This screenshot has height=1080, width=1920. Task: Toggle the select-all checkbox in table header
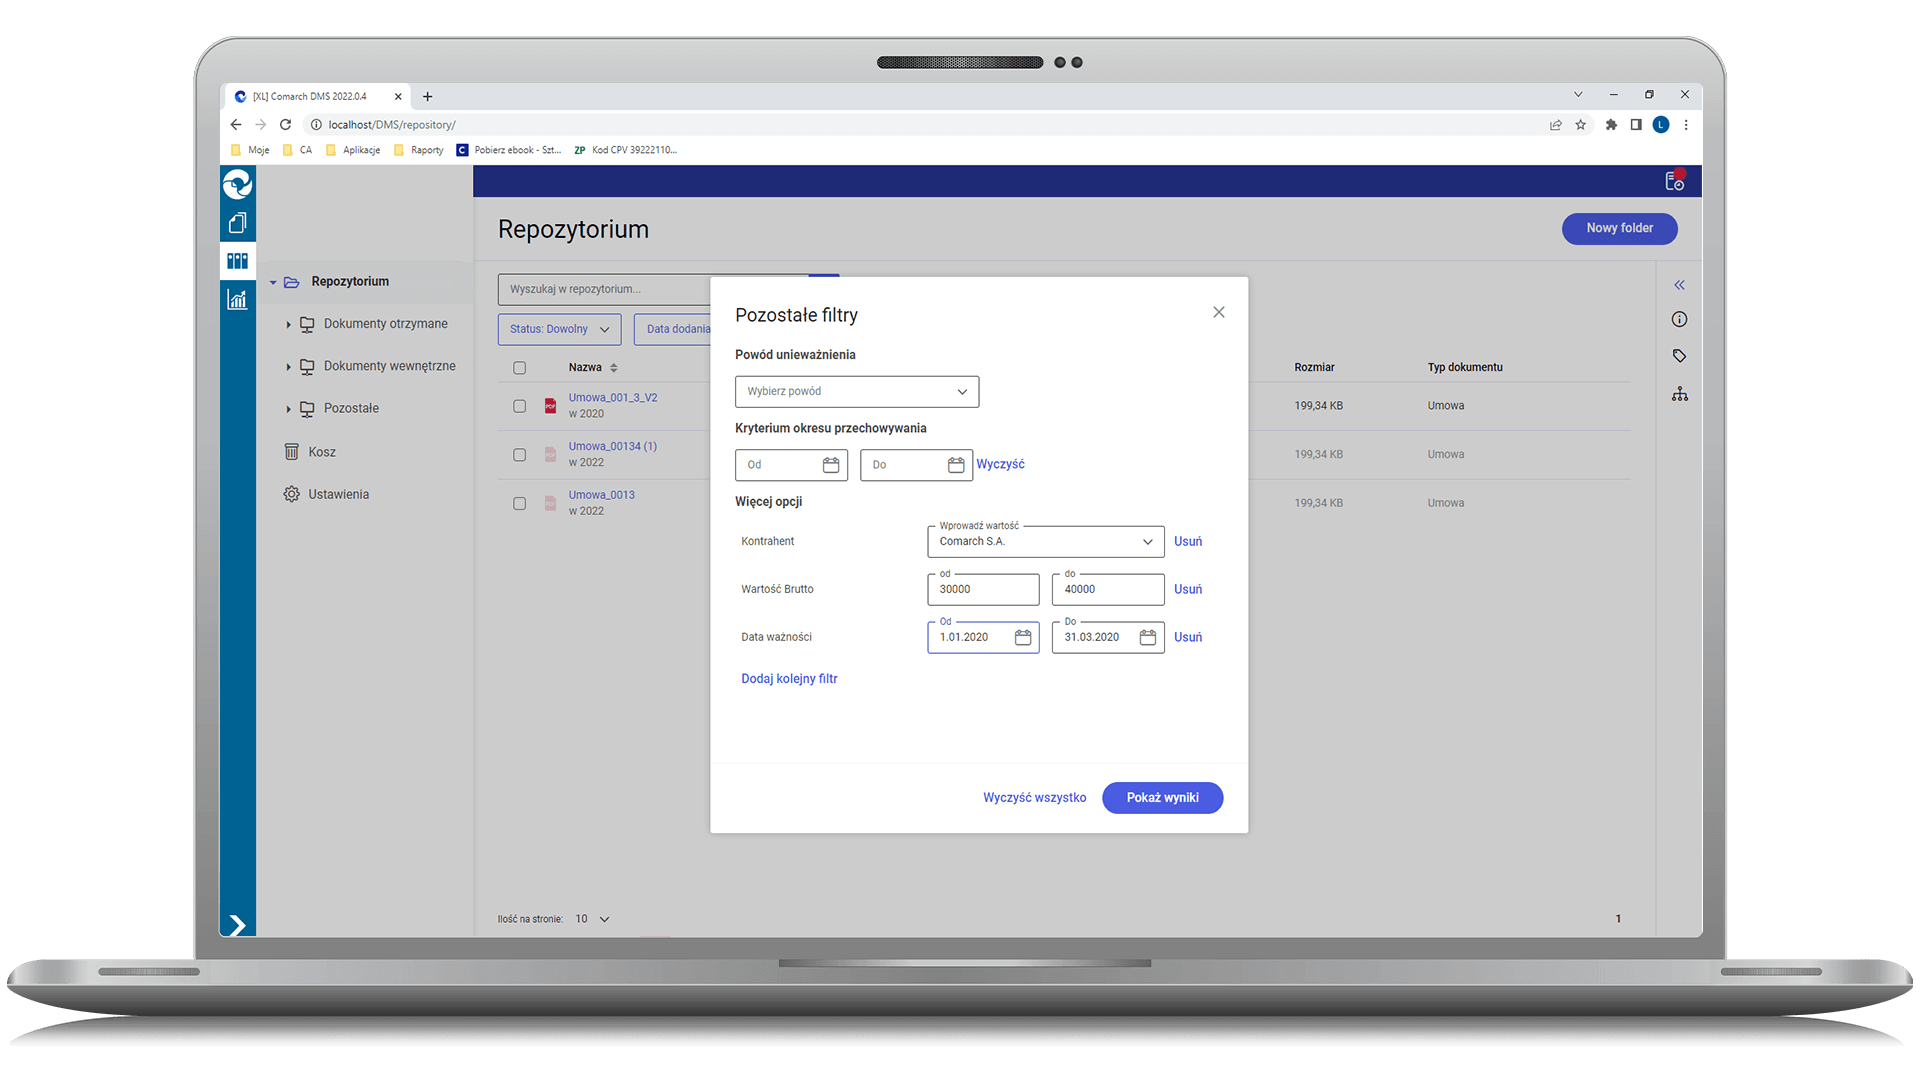[519, 368]
